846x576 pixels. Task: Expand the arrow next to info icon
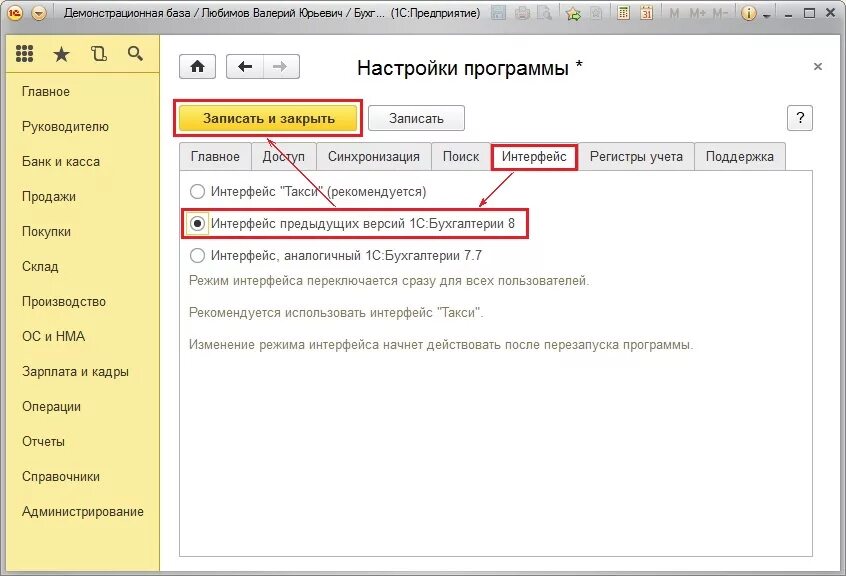tap(767, 16)
